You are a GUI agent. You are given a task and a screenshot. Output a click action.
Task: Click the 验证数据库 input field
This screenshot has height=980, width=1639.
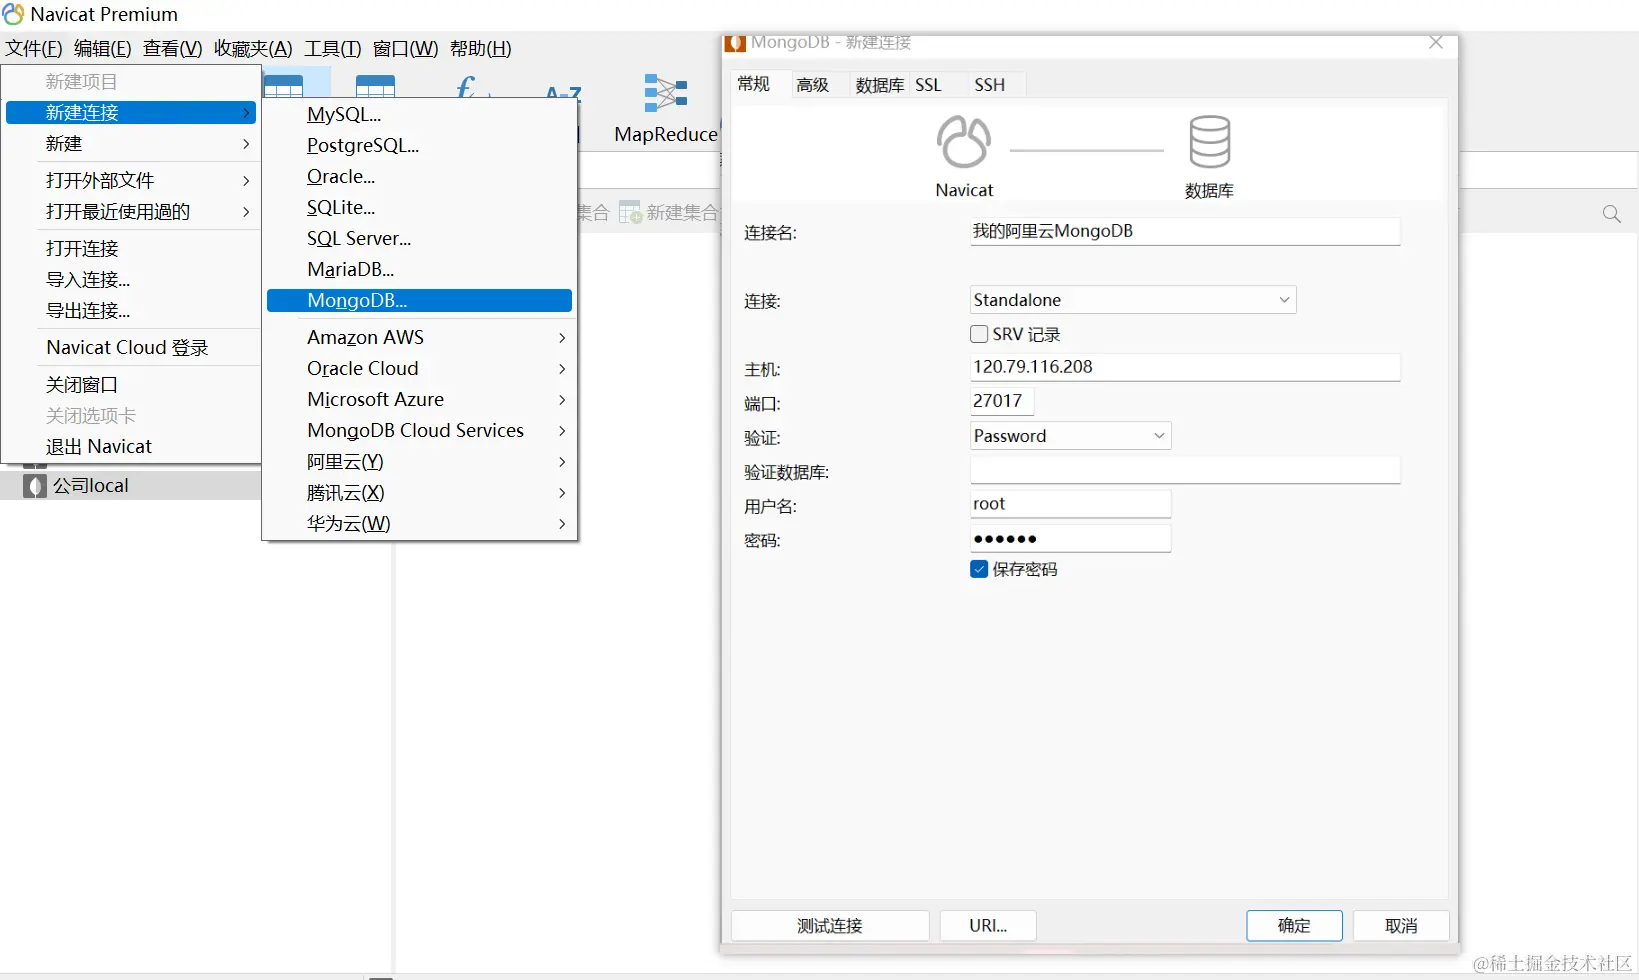coord(1185,470)
